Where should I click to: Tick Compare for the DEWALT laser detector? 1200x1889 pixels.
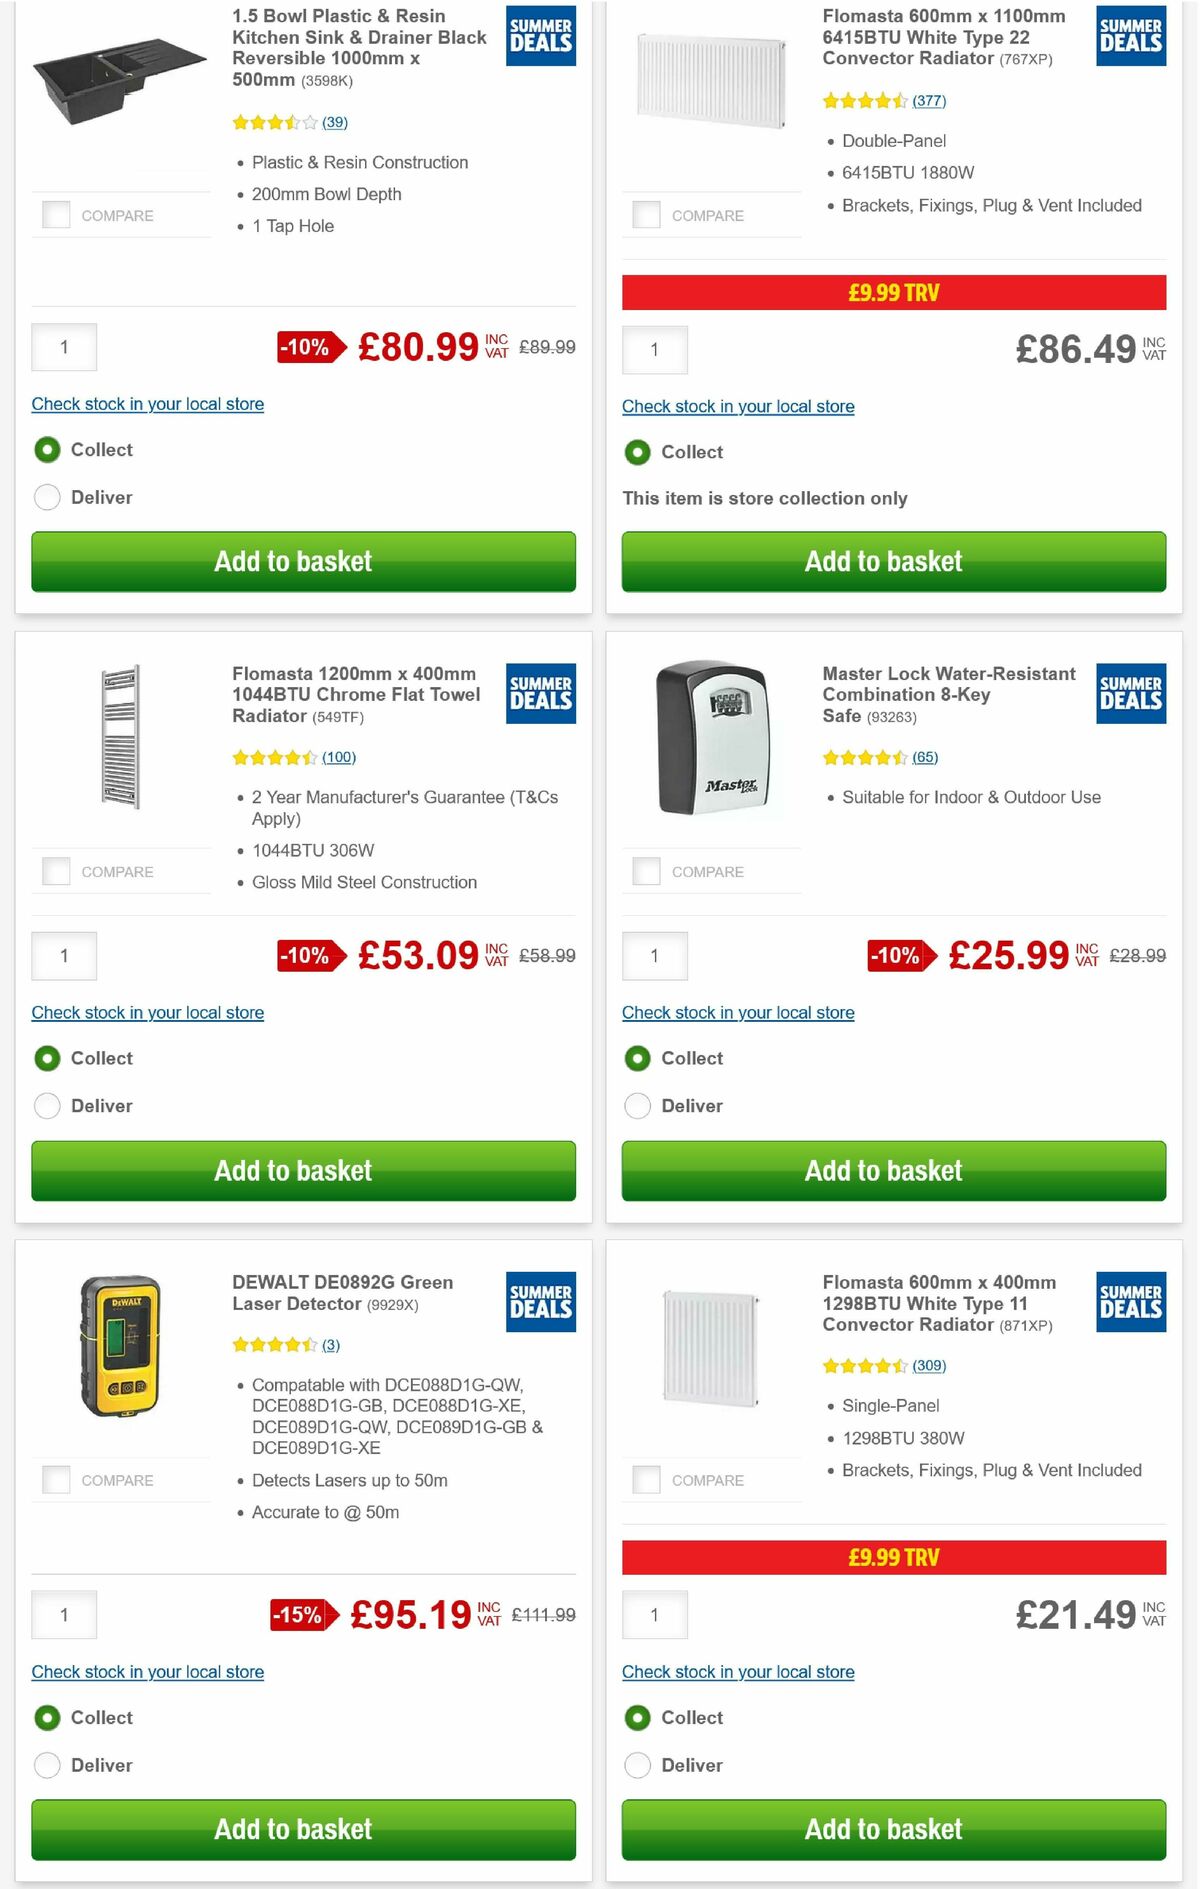click(55, 1479)
